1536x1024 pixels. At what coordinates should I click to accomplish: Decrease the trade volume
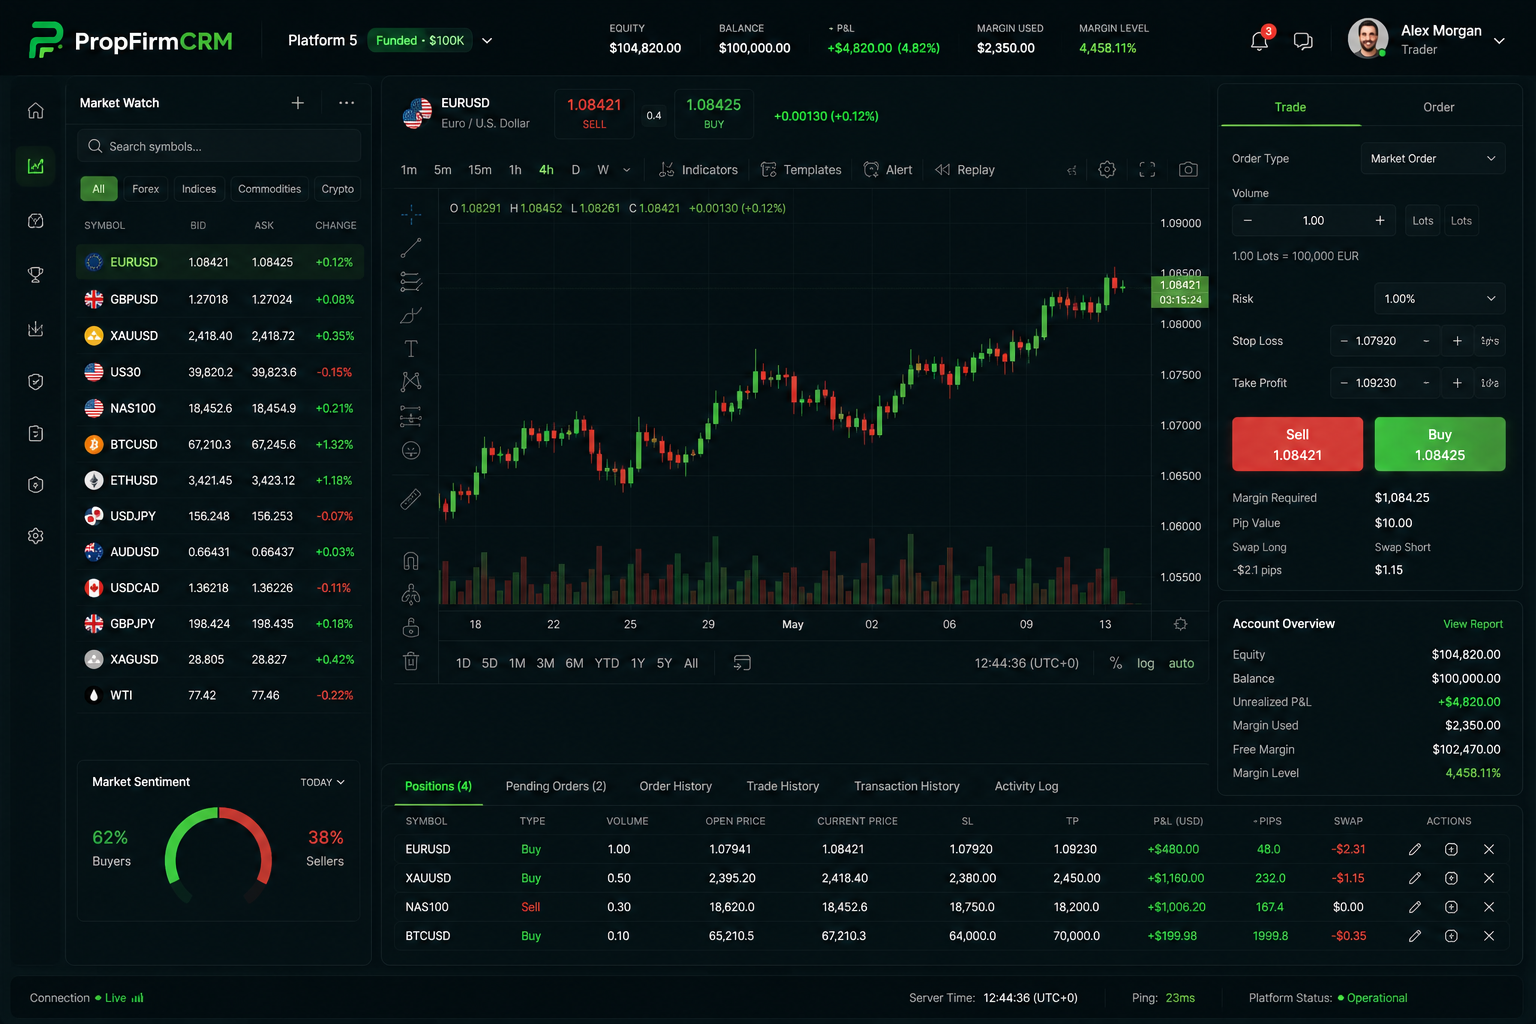tap(1247, 220)
